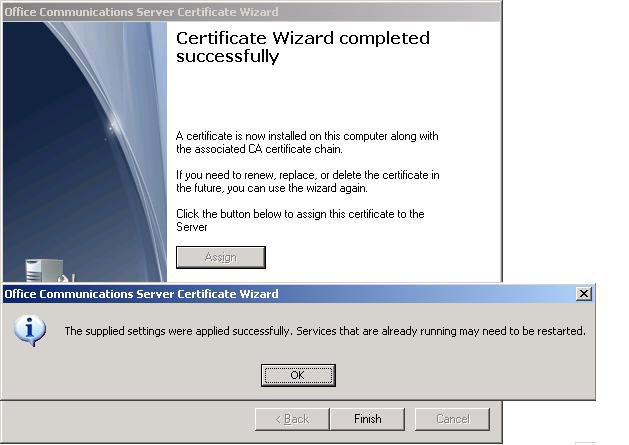Click the 'Services that are already running' sentence
This screenshot has height=445, width=629.
point(441,331)
